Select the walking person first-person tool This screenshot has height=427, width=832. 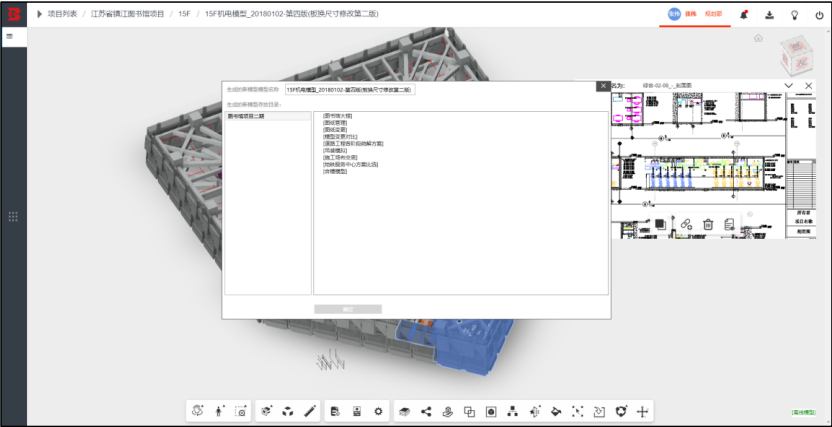(219, 411)
